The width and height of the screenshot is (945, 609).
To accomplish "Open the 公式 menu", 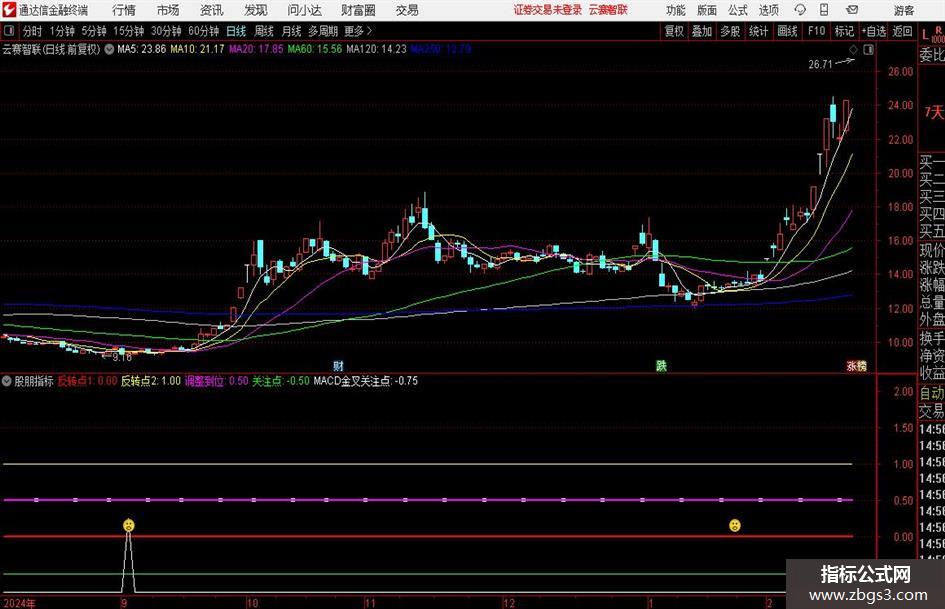I will pos(738,10).
